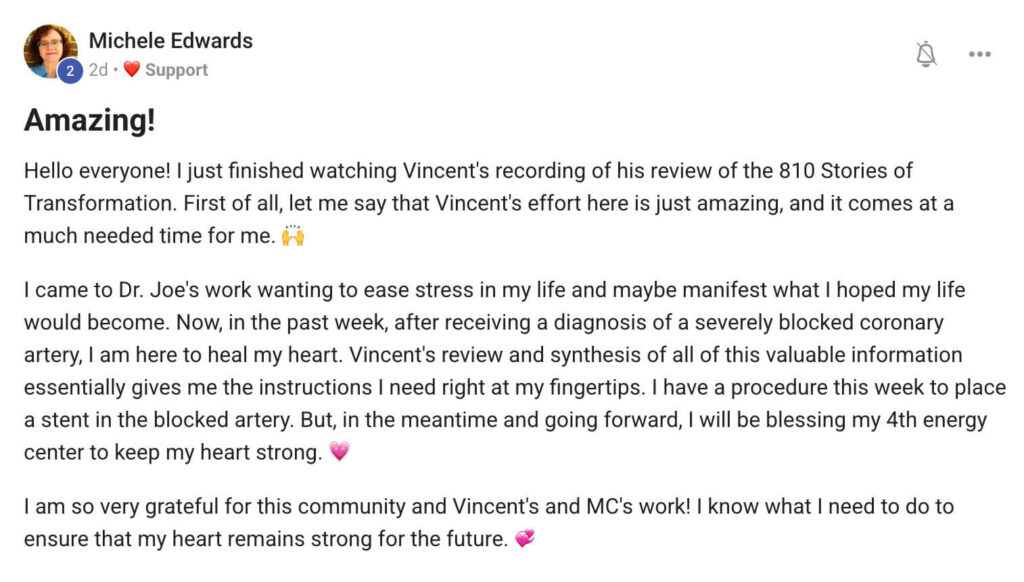Click the 'Amazing!' post title

(x=90, y=121)
